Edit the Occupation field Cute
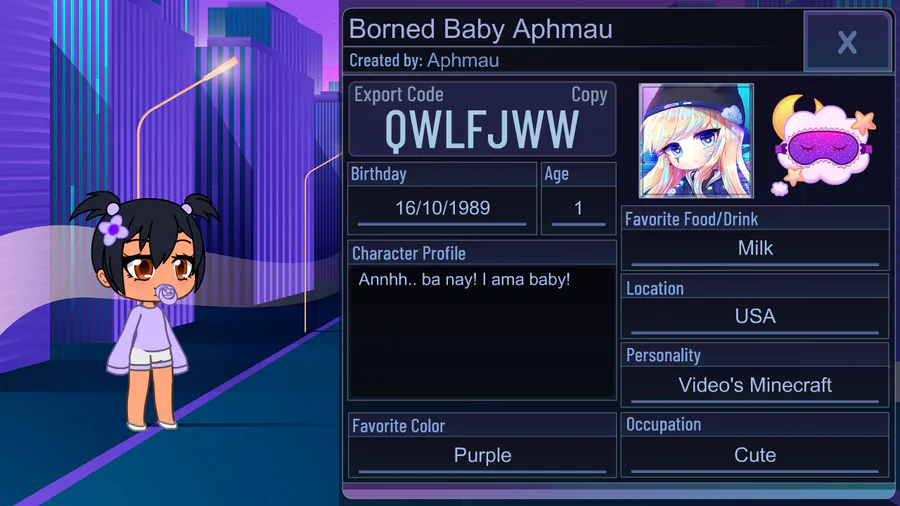This screenshot has height=506, width=900. (755, 455)
